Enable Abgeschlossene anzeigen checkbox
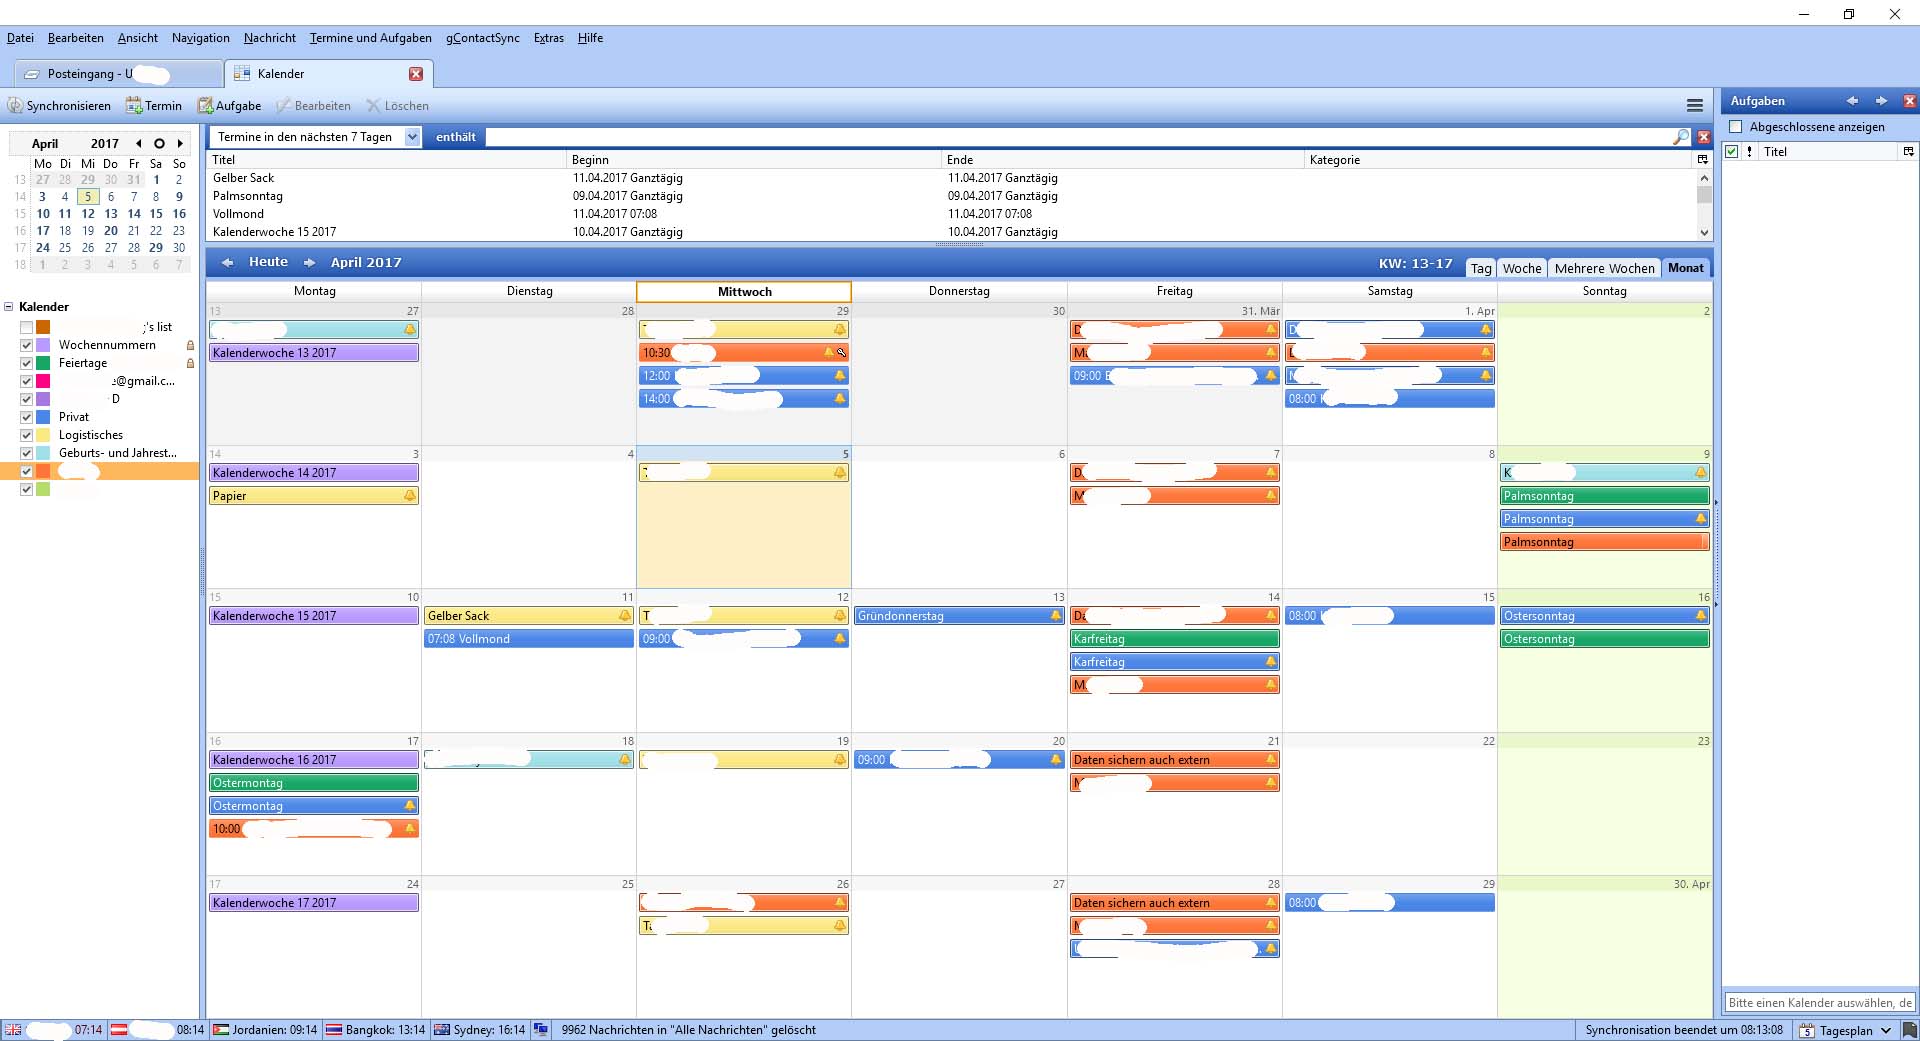 [x=1736, y=127]
